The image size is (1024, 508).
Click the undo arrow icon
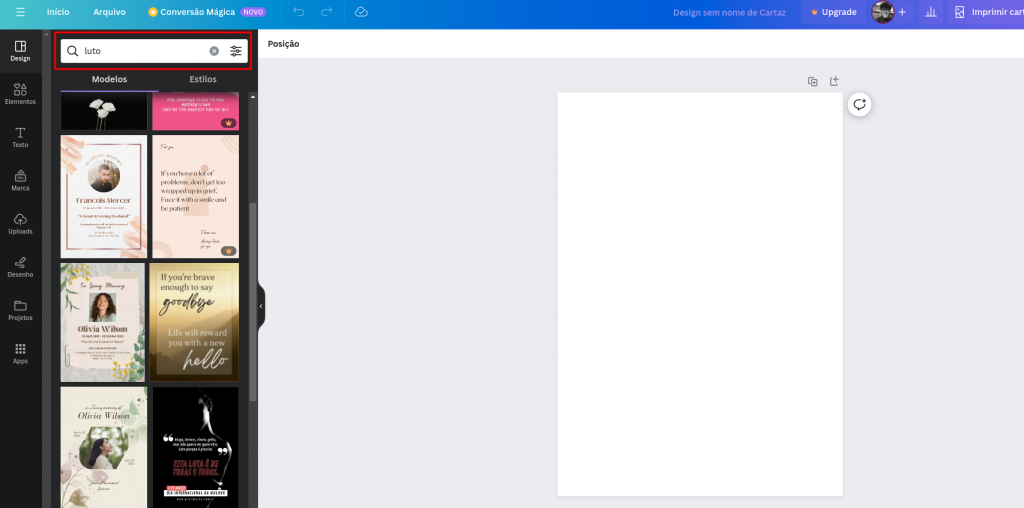coord(298,12)
